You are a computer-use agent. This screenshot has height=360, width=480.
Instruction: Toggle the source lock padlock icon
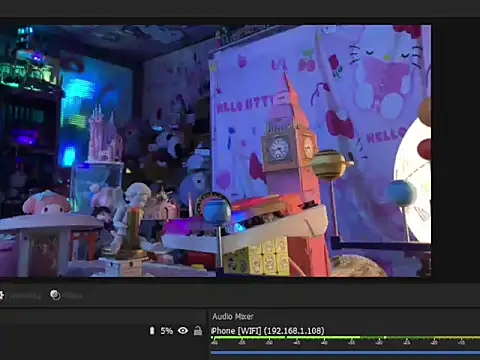pos(198,331)
